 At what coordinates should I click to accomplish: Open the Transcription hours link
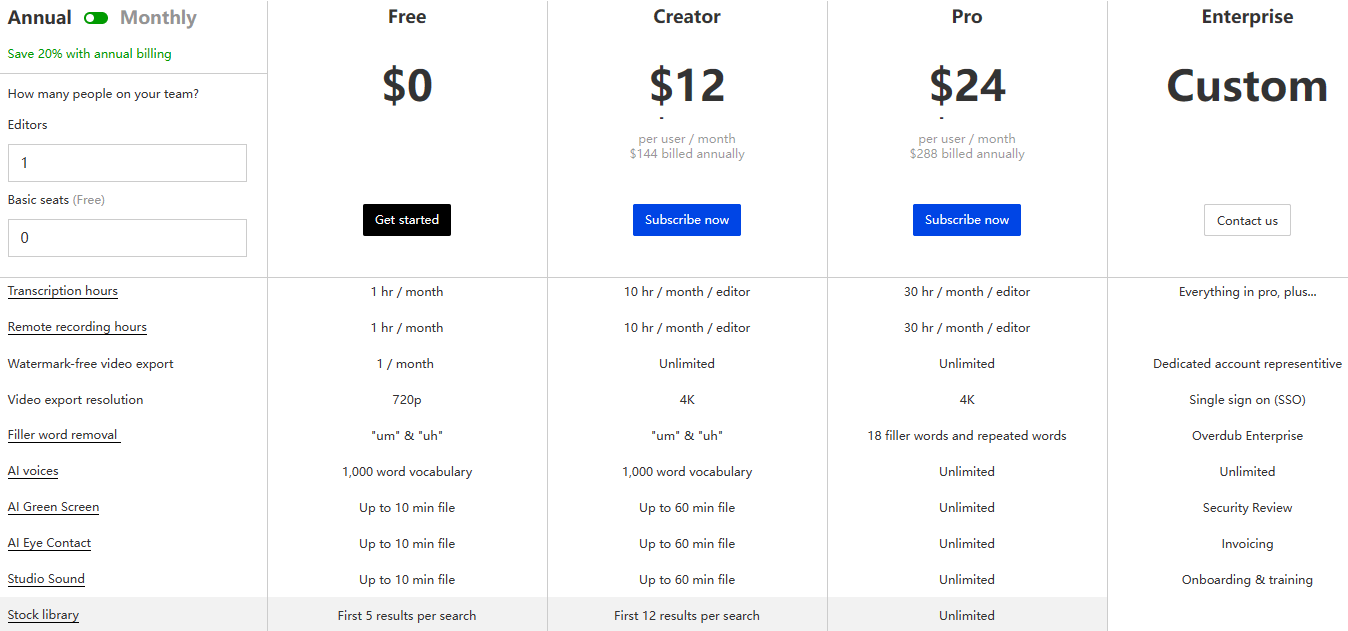point(63,291)
